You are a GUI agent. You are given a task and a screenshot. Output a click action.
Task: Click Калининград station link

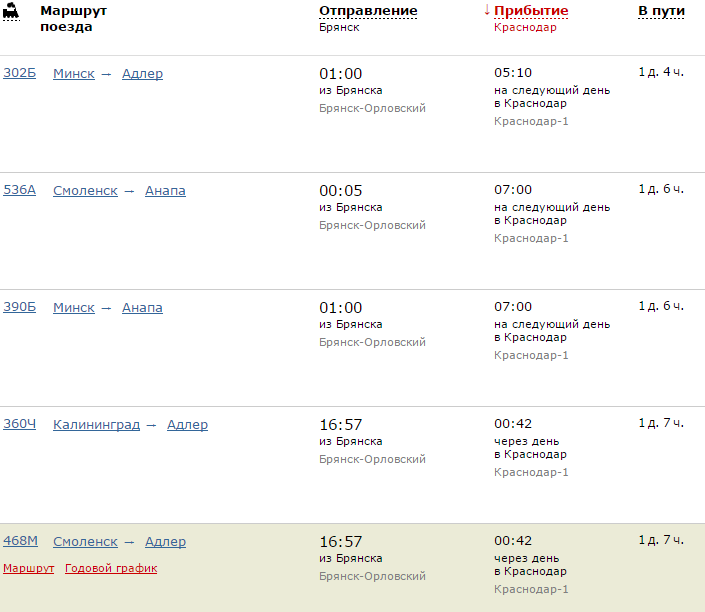[x=96, y=425]
